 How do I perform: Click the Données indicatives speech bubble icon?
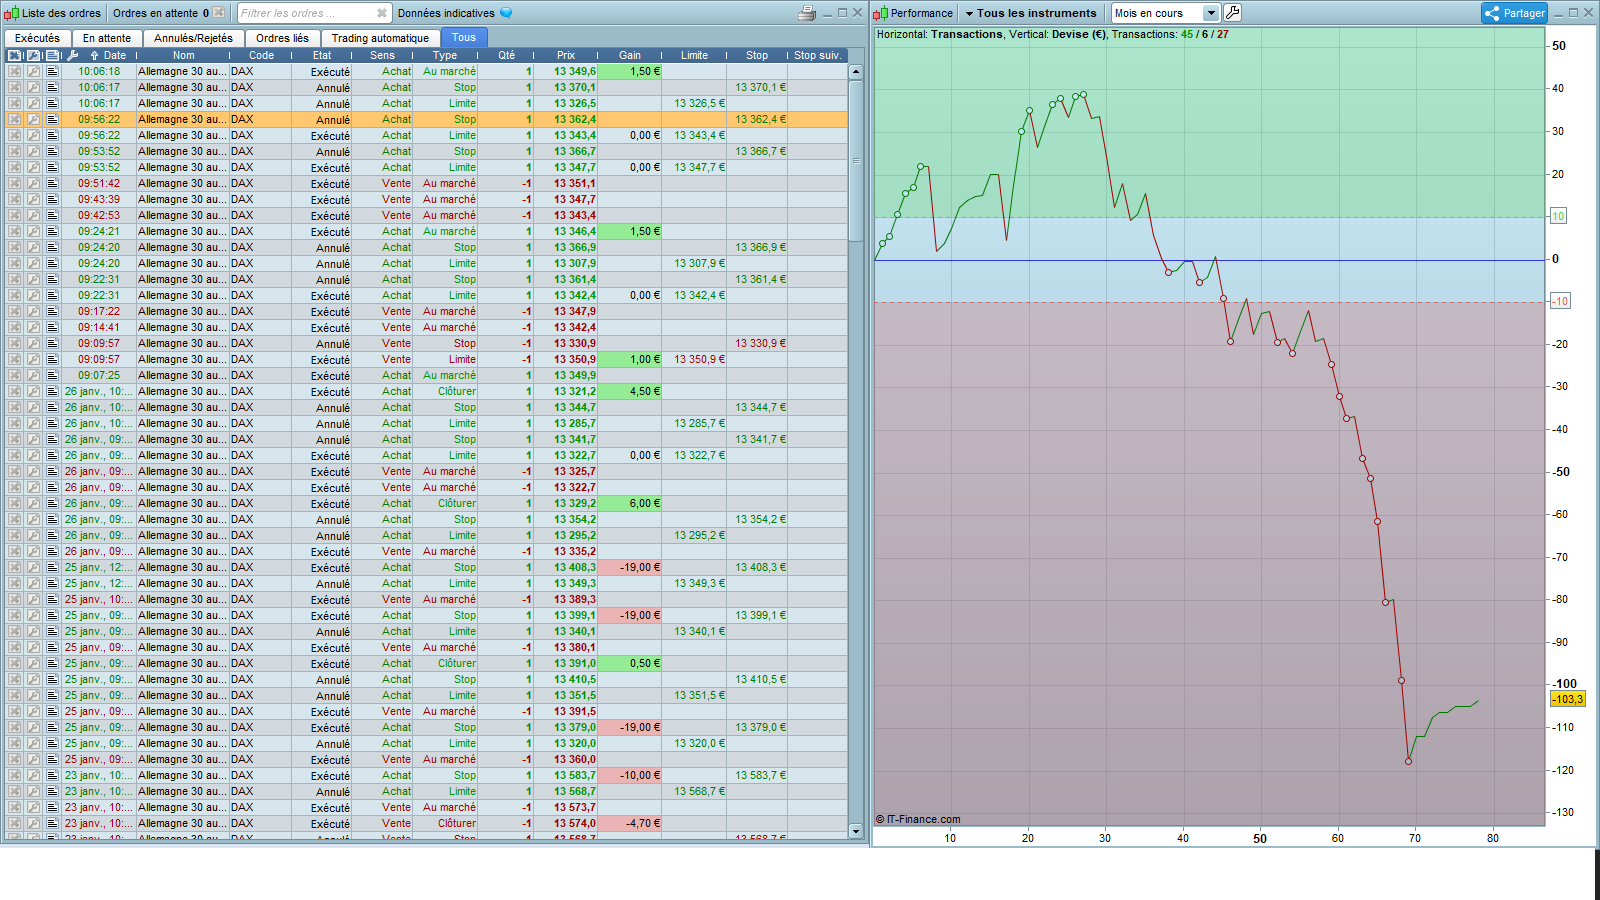pyautogui.click(x=506, y=13)
